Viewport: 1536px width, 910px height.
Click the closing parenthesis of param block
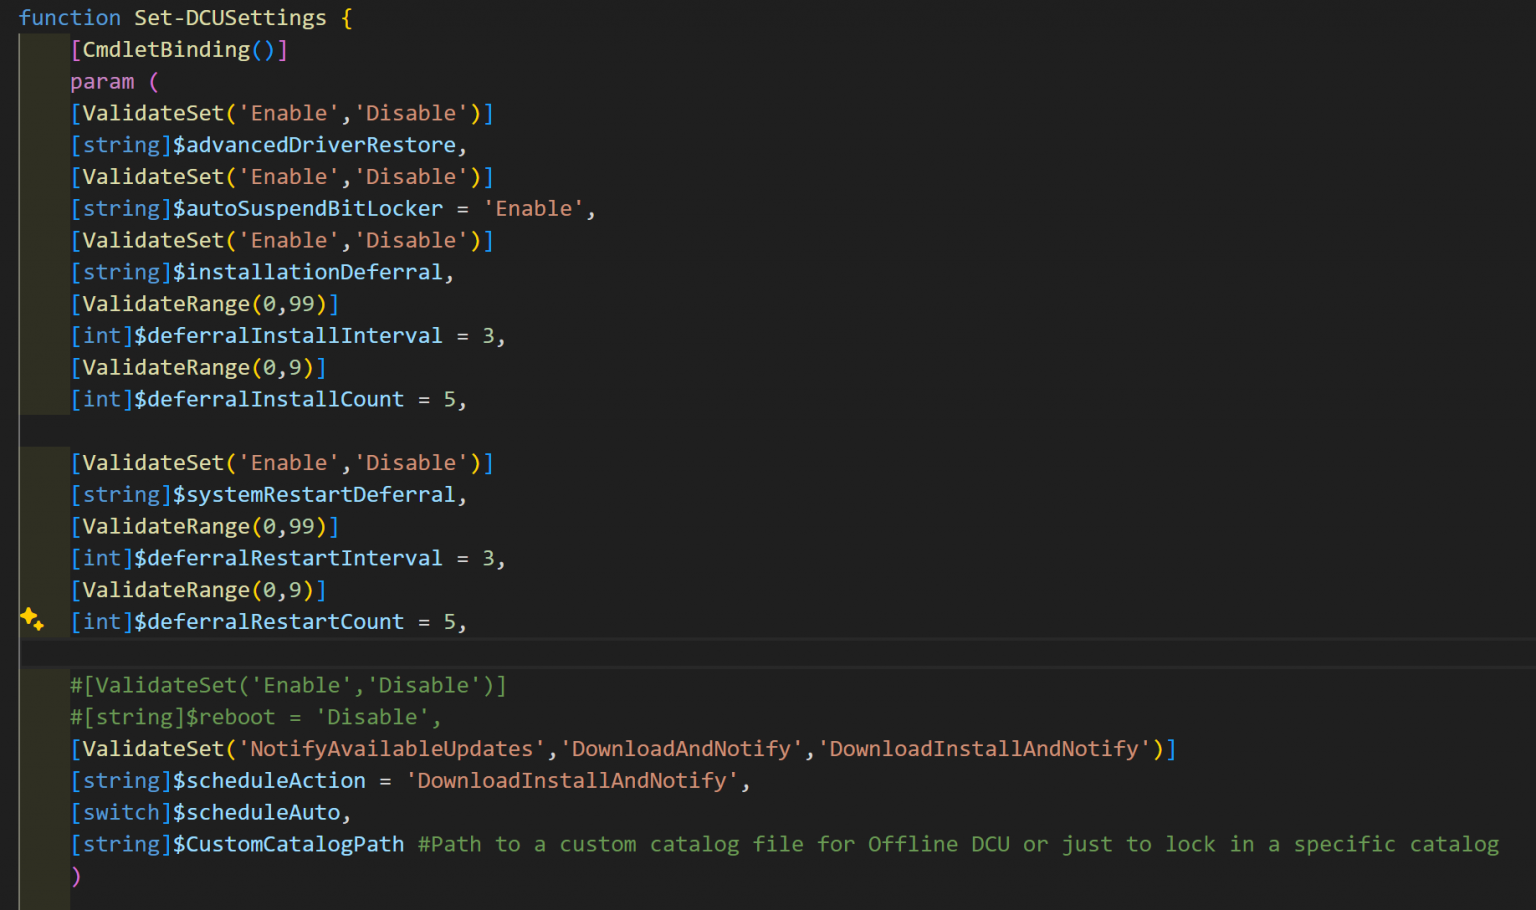click(x=76, y=877)
